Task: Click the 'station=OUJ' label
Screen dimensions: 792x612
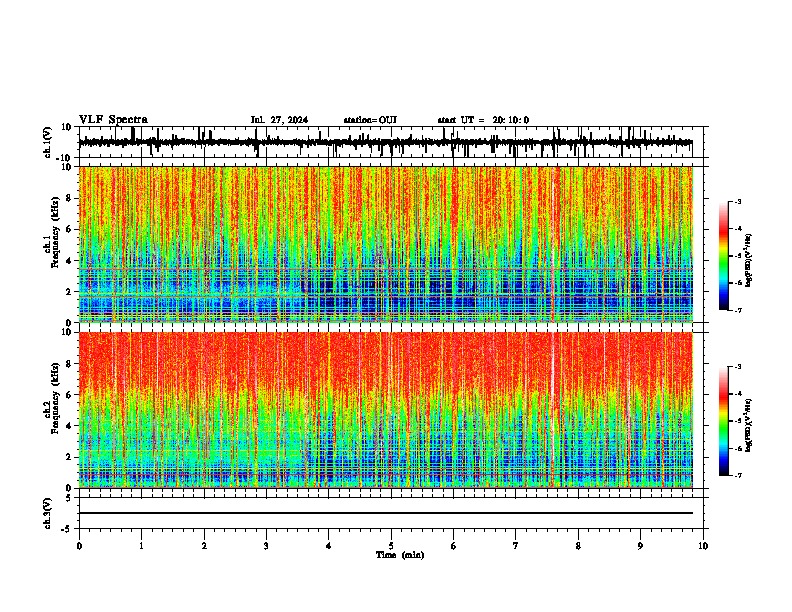Action: 370,120
